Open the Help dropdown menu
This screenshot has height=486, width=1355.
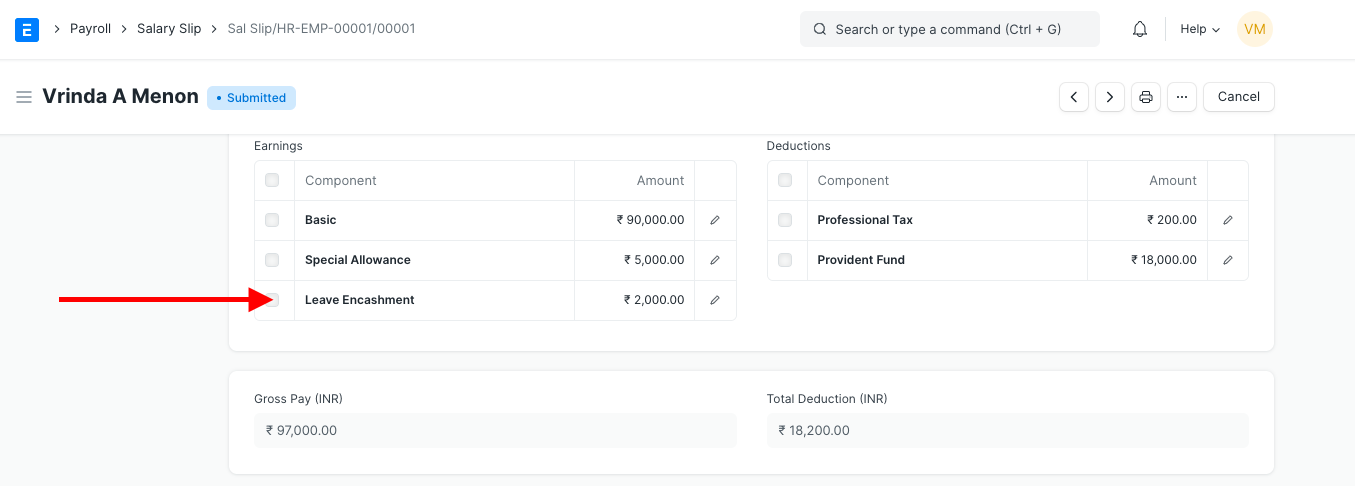1199,30
